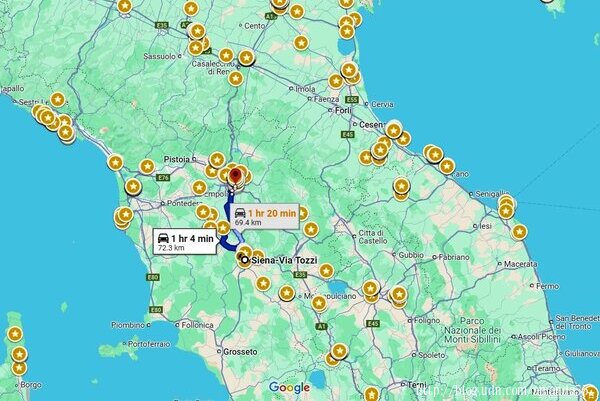Click the Siena-Via Tozzi origin marker
The height and width of the screenshot is (401, 600).
click(245, 261)
